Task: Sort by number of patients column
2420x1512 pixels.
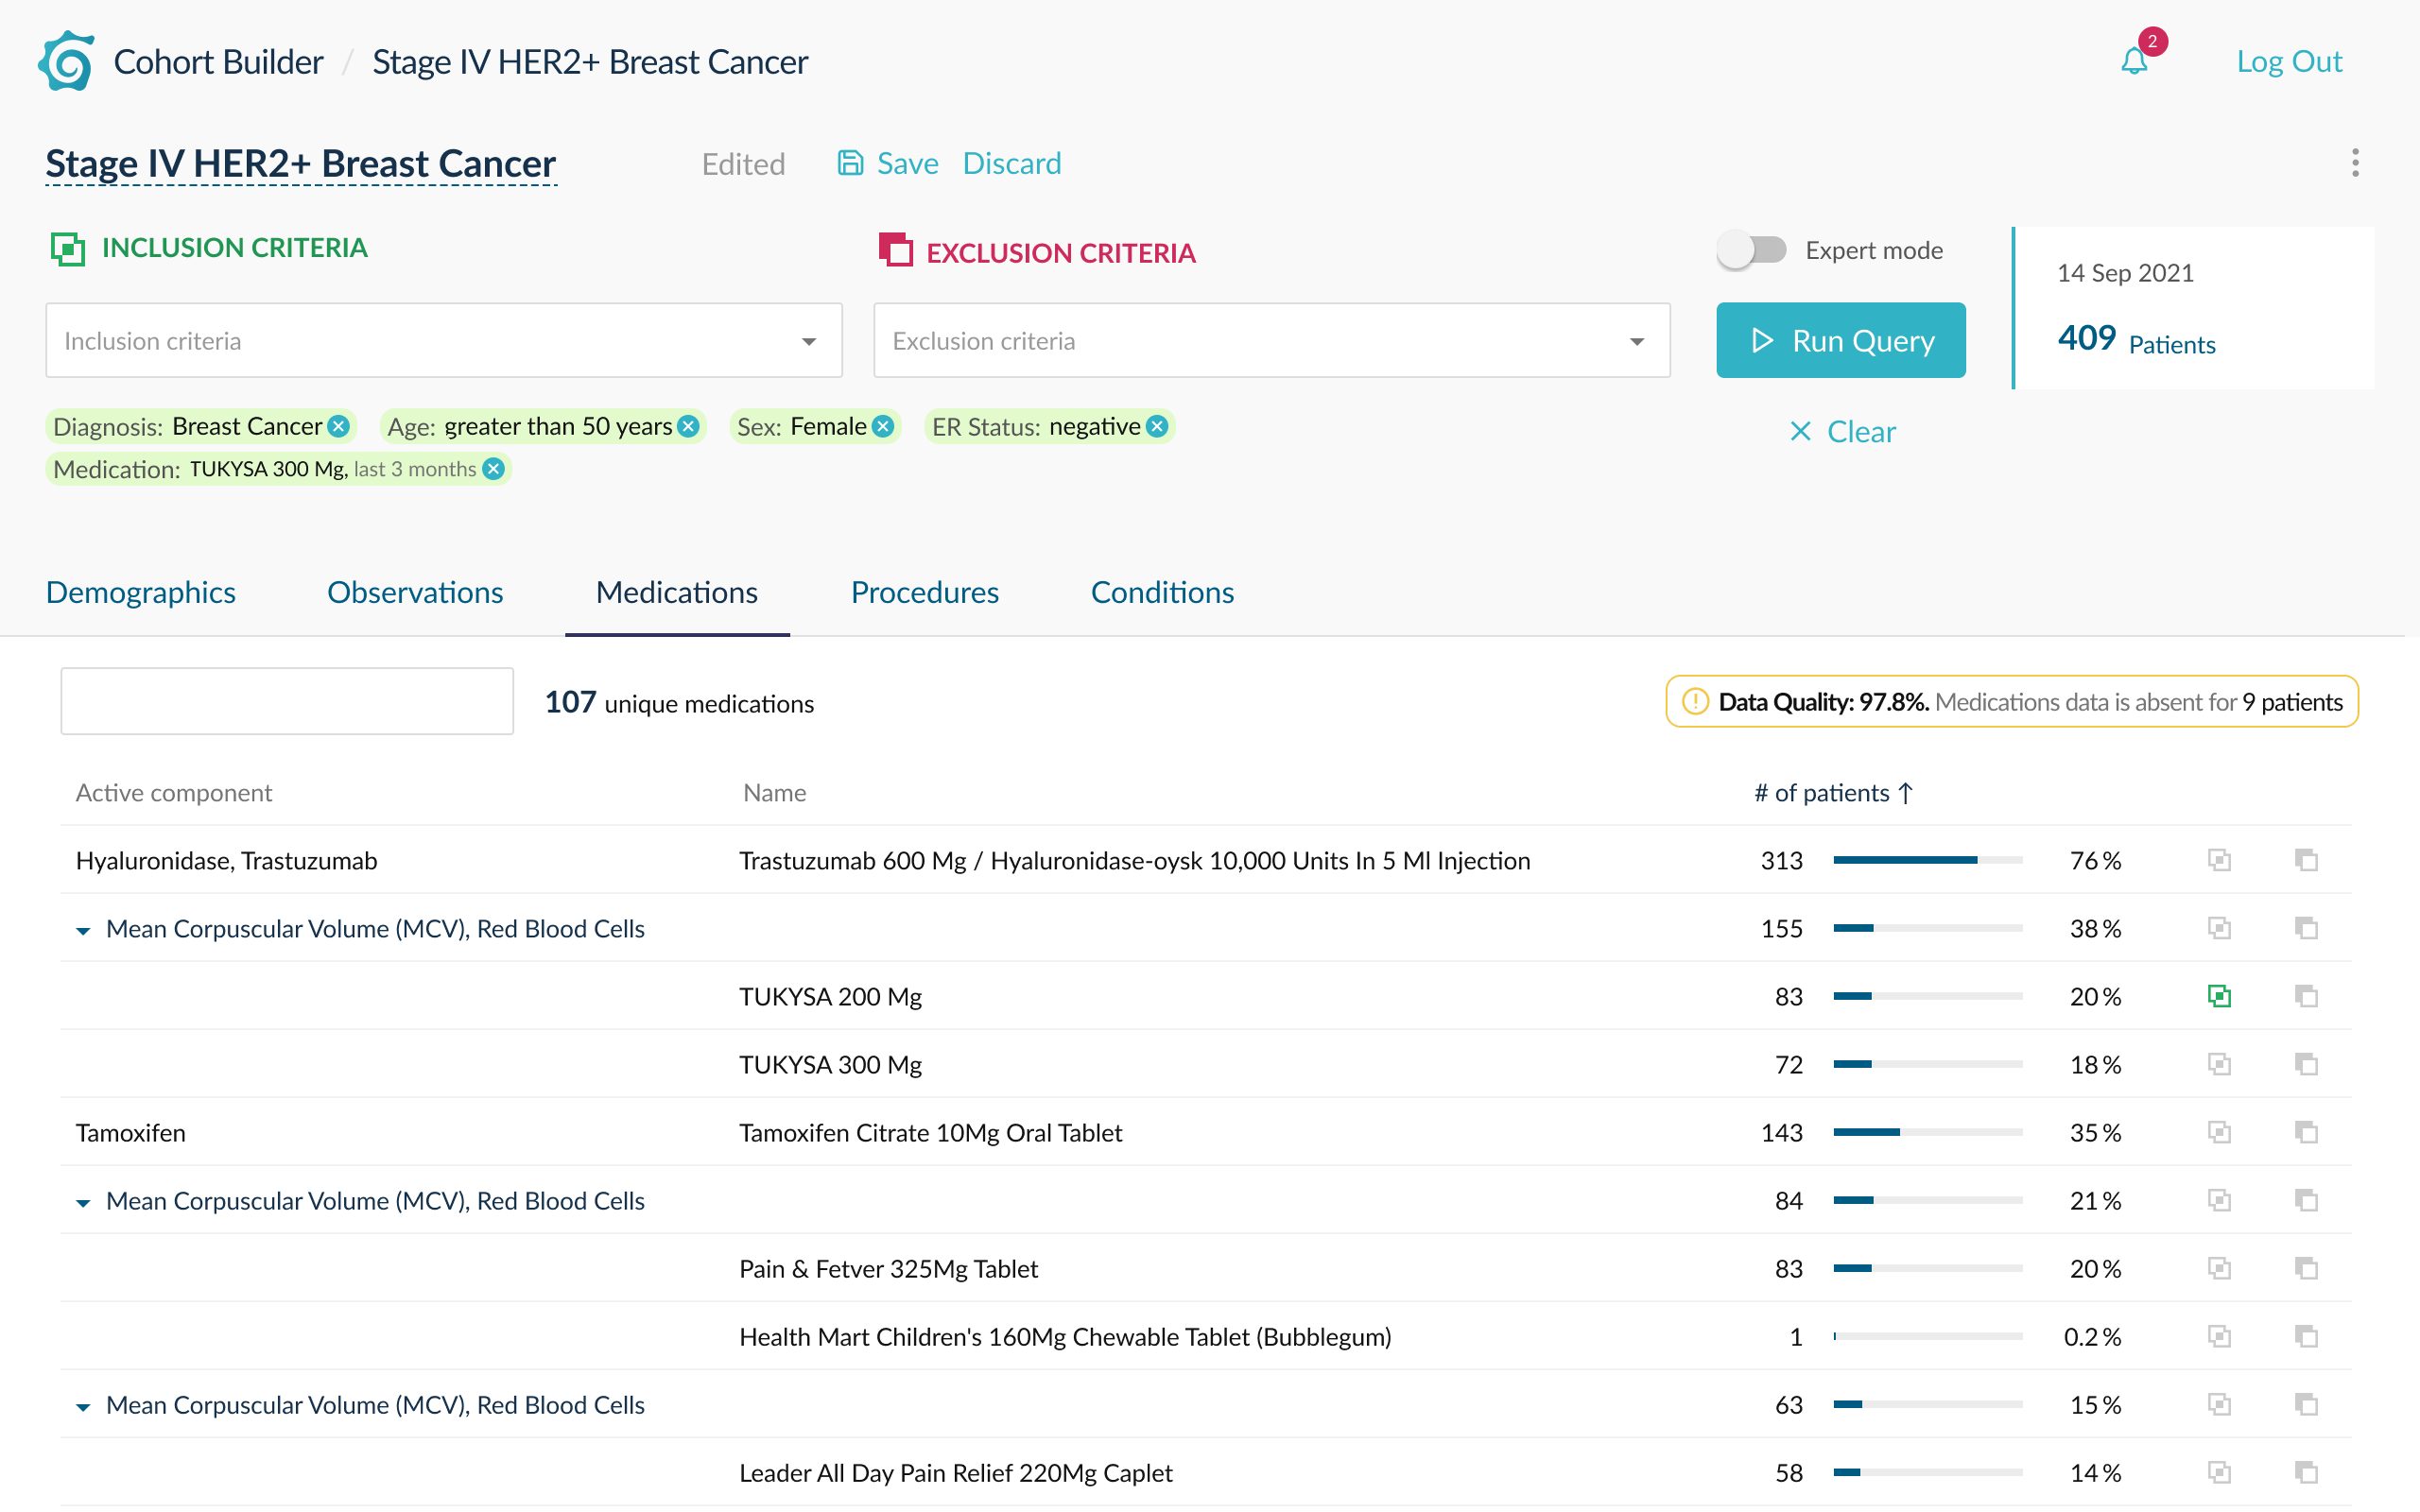Action: 1833,793
